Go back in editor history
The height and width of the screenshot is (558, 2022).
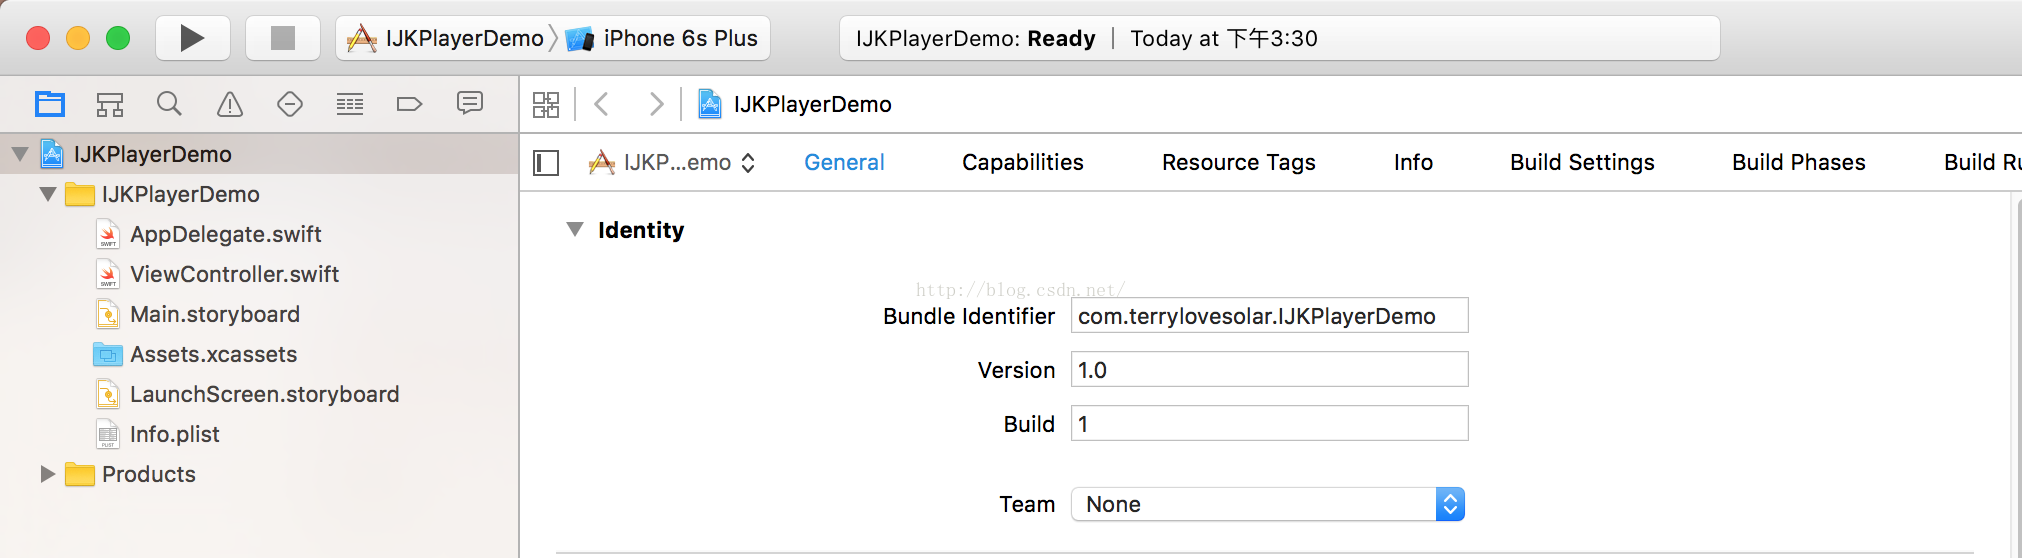coord(601,104)
